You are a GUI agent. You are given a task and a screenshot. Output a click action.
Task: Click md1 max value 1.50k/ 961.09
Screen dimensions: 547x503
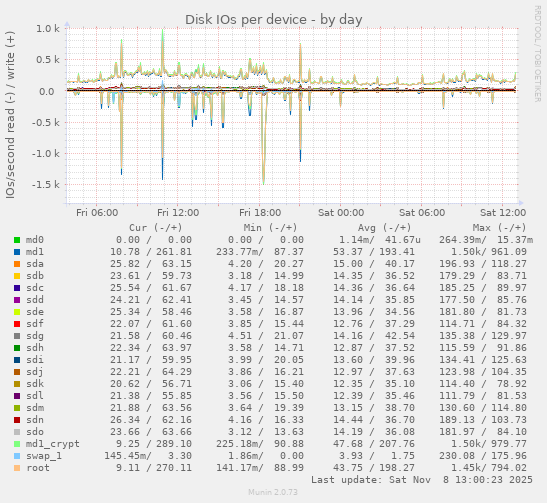[489, 252]
